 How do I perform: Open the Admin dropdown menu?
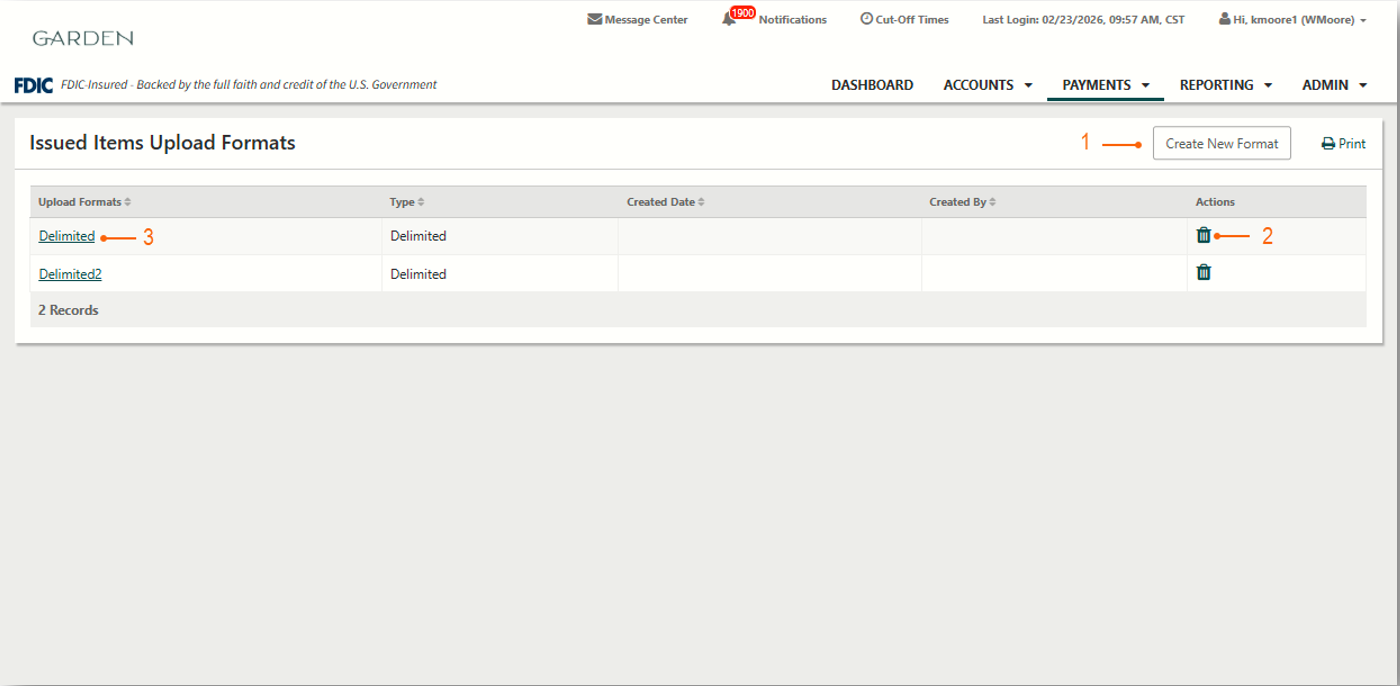1334,85
